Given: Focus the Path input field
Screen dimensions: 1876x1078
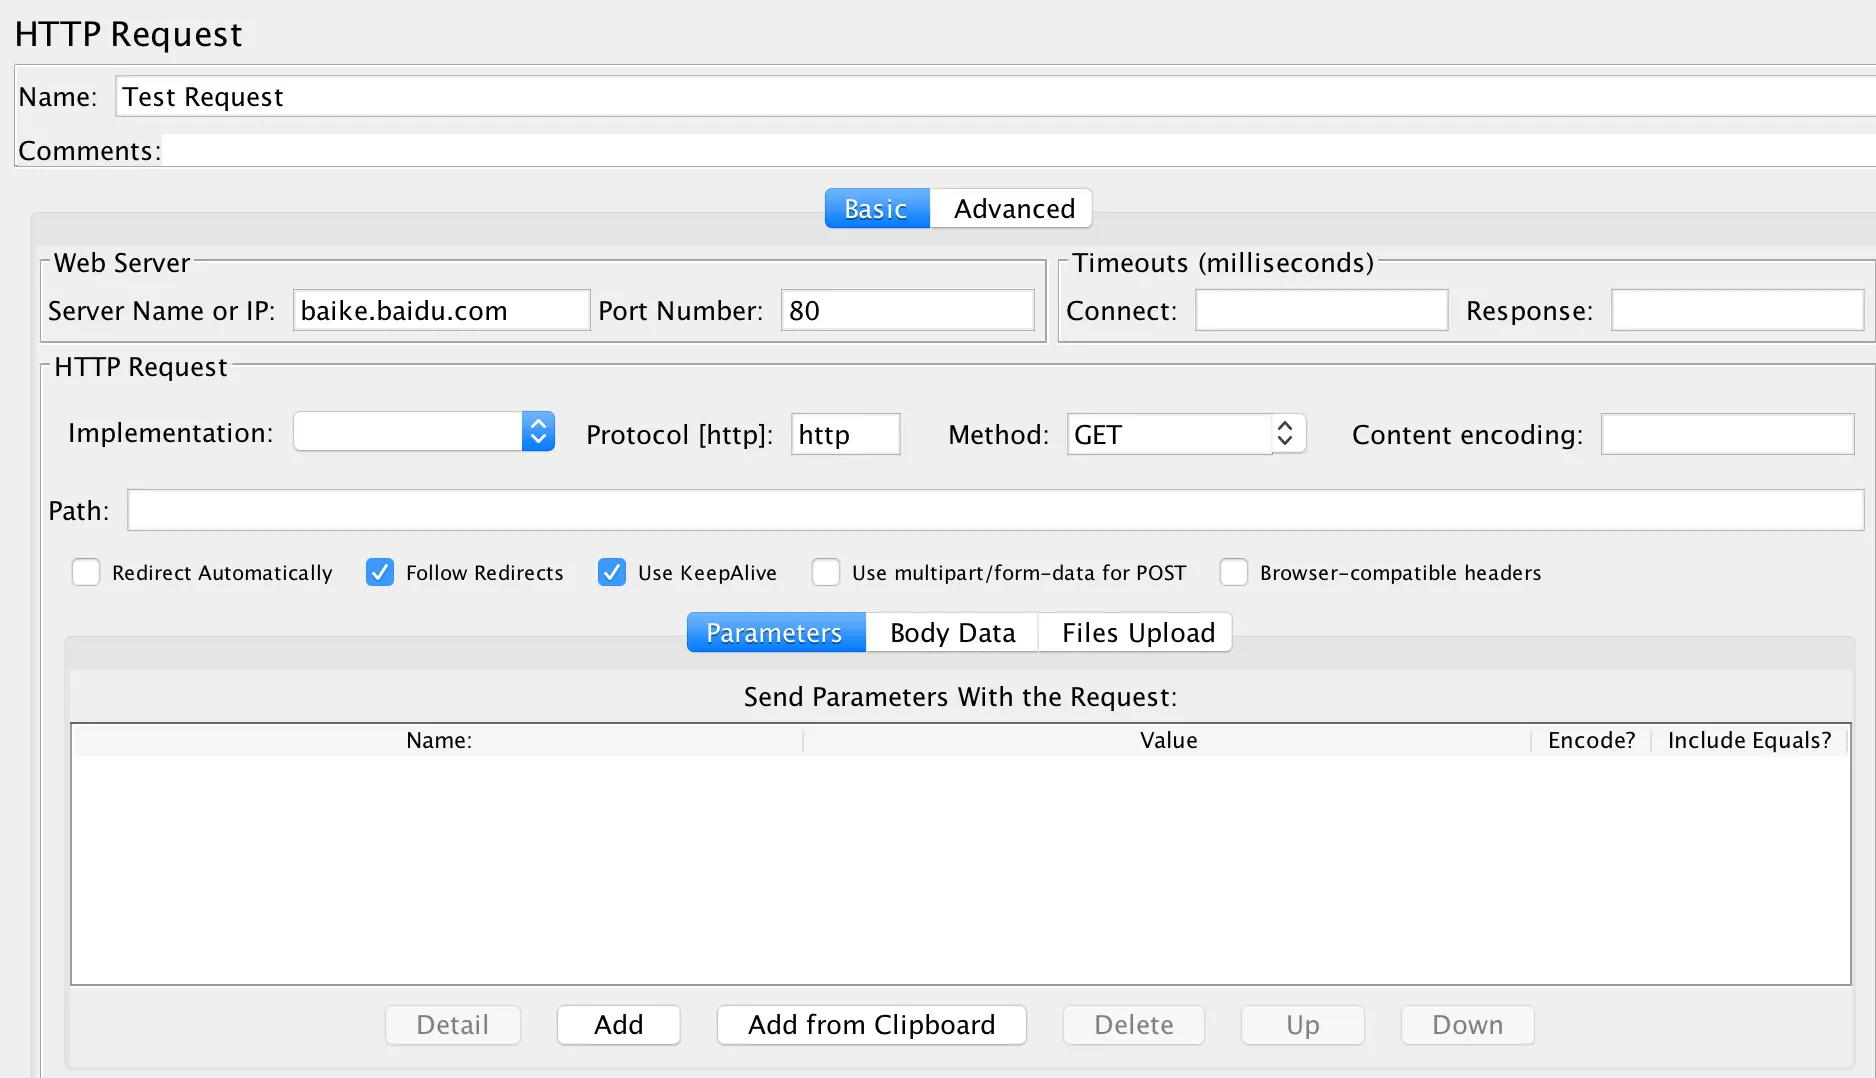Looking at the screenshot, I should pos(995,510).
